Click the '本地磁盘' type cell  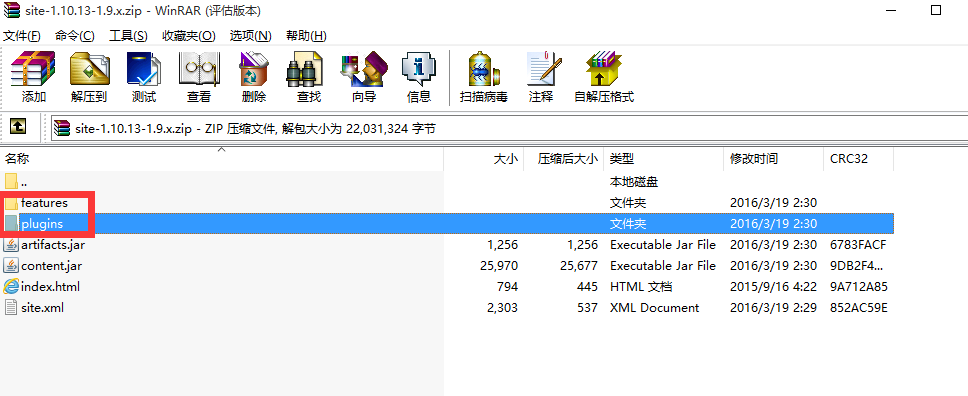click(x=634, y=182)
